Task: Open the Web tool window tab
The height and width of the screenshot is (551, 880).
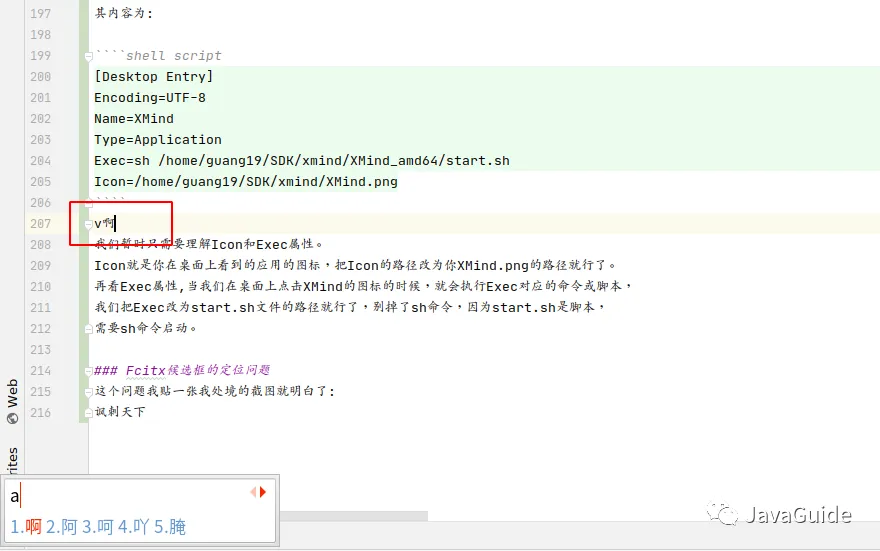Action: [x=12, y=401]
